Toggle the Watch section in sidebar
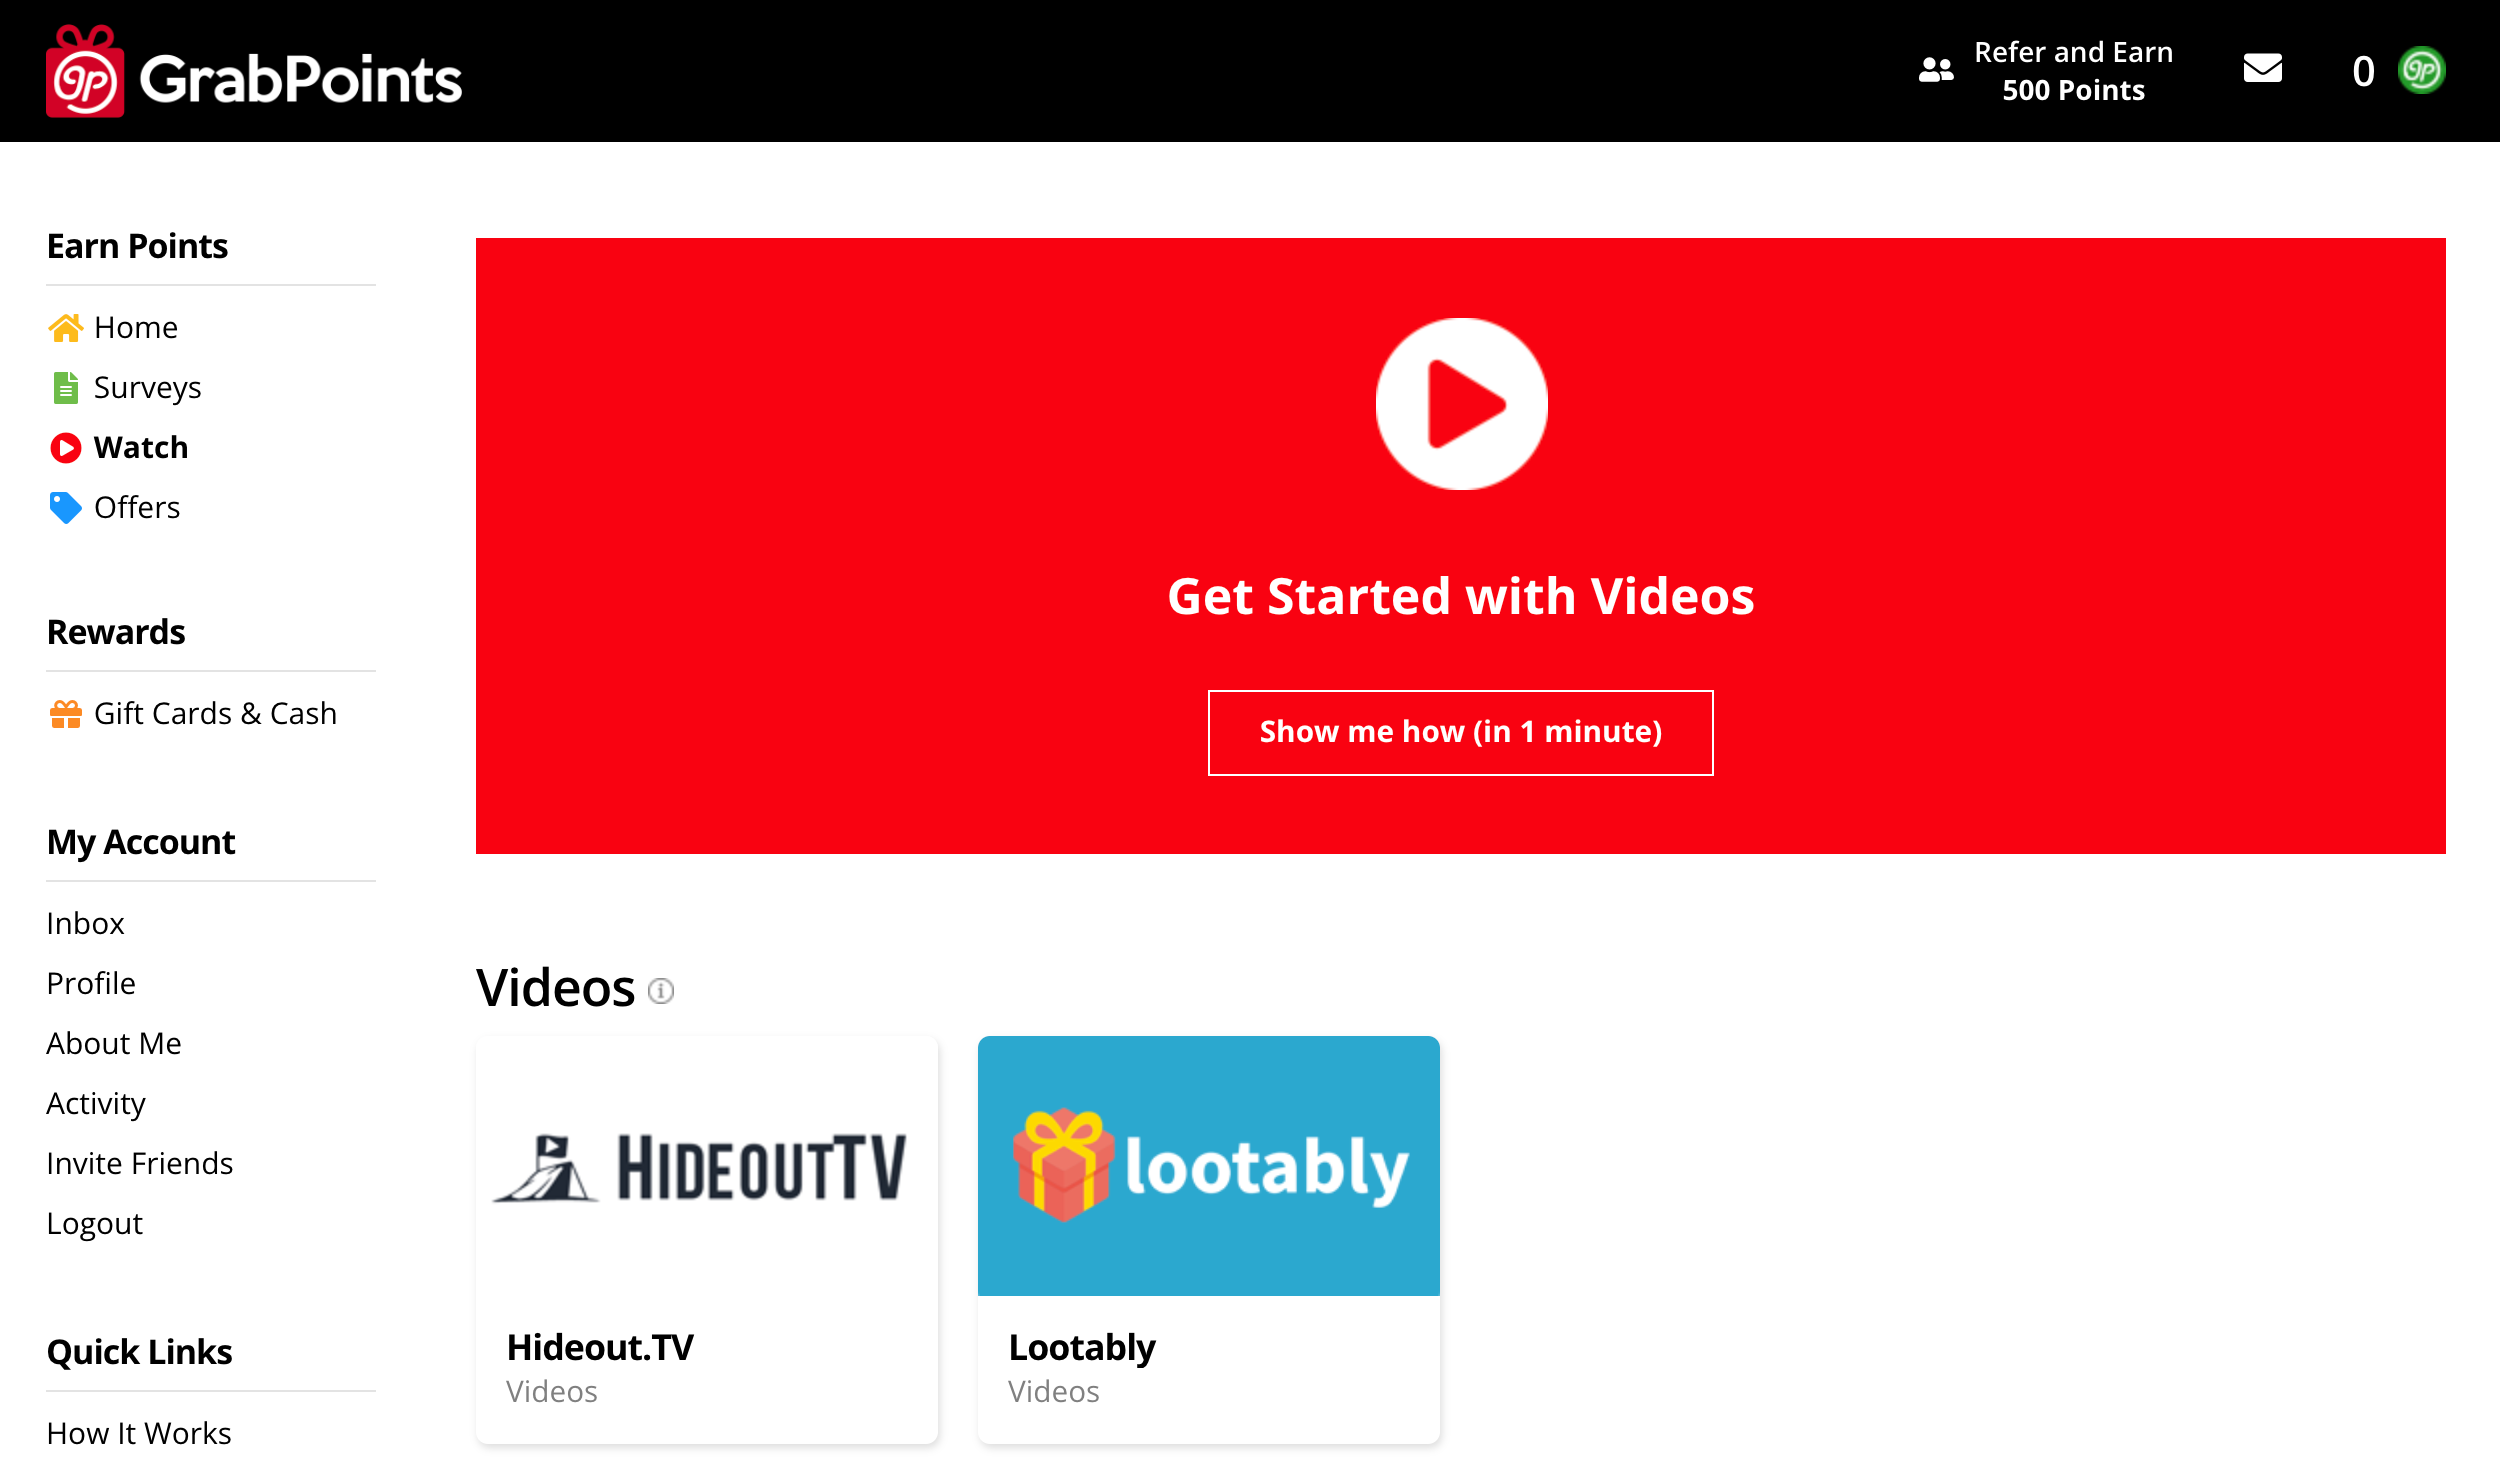 [139, 448]
